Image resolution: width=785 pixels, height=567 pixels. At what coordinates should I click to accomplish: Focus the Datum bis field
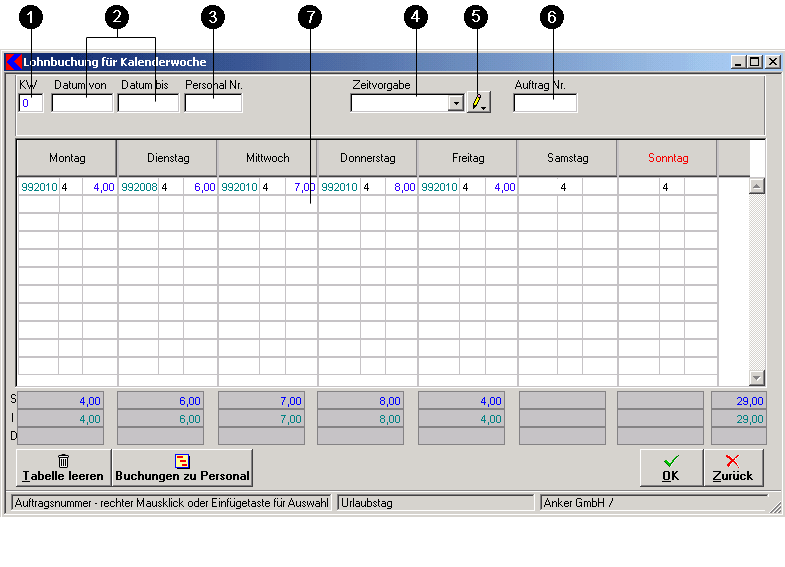[x=148, y=103]
